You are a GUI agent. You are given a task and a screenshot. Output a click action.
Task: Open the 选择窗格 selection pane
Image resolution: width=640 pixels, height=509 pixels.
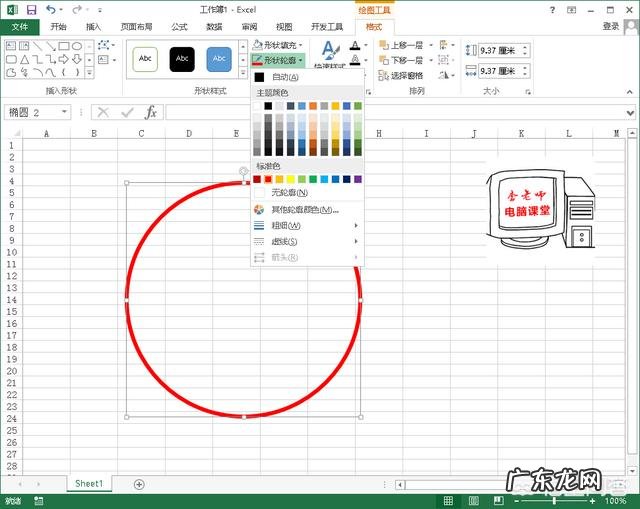401,76
